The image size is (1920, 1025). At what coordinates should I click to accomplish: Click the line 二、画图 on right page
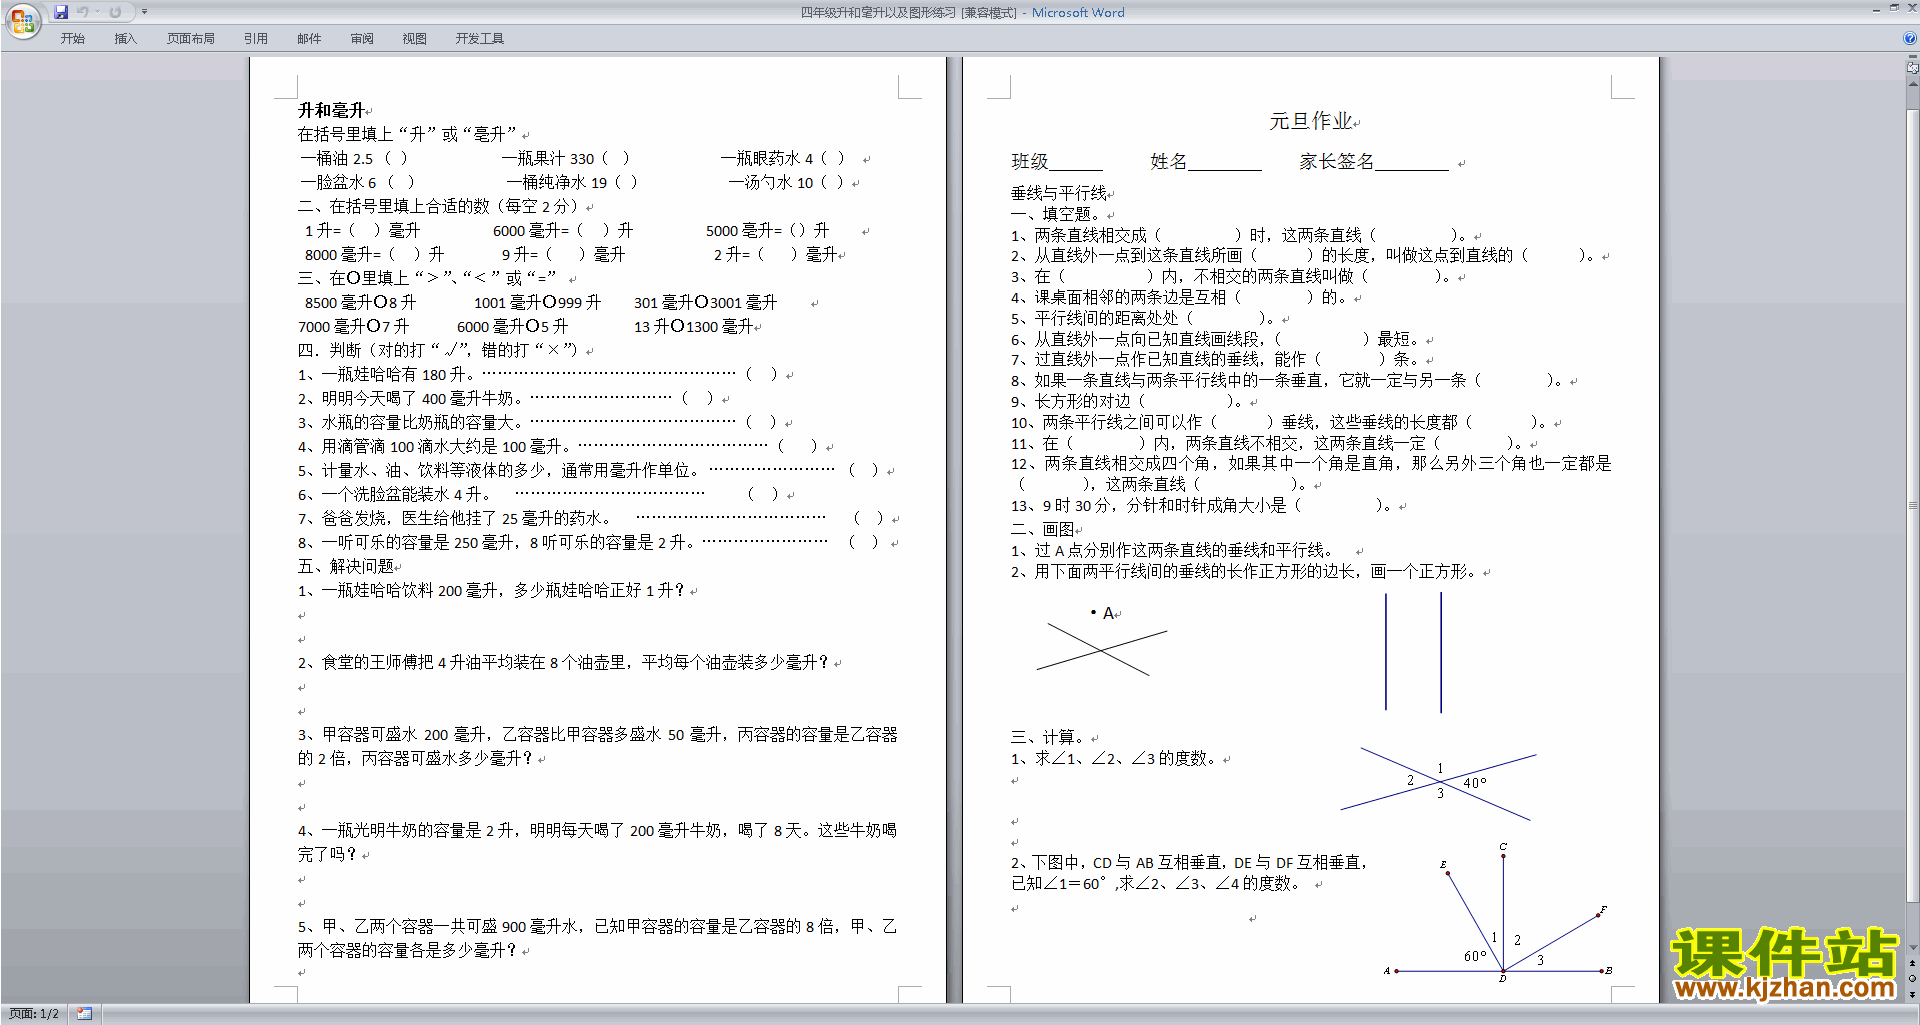click(1042, 529)
